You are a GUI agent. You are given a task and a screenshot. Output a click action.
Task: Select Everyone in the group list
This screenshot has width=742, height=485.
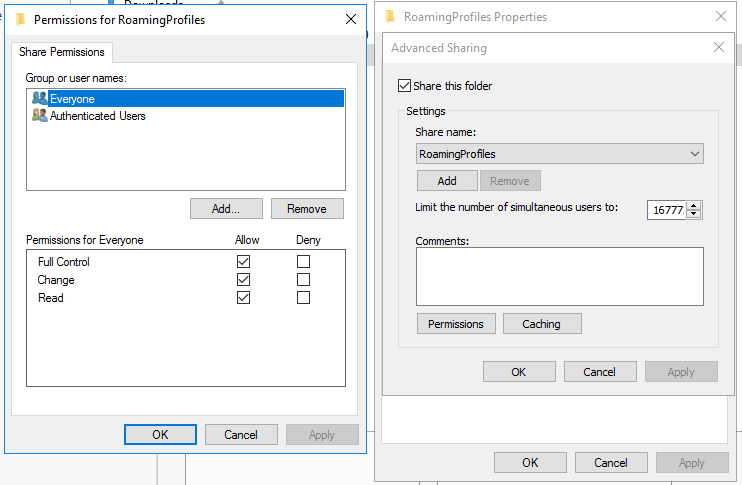point(186,98)
